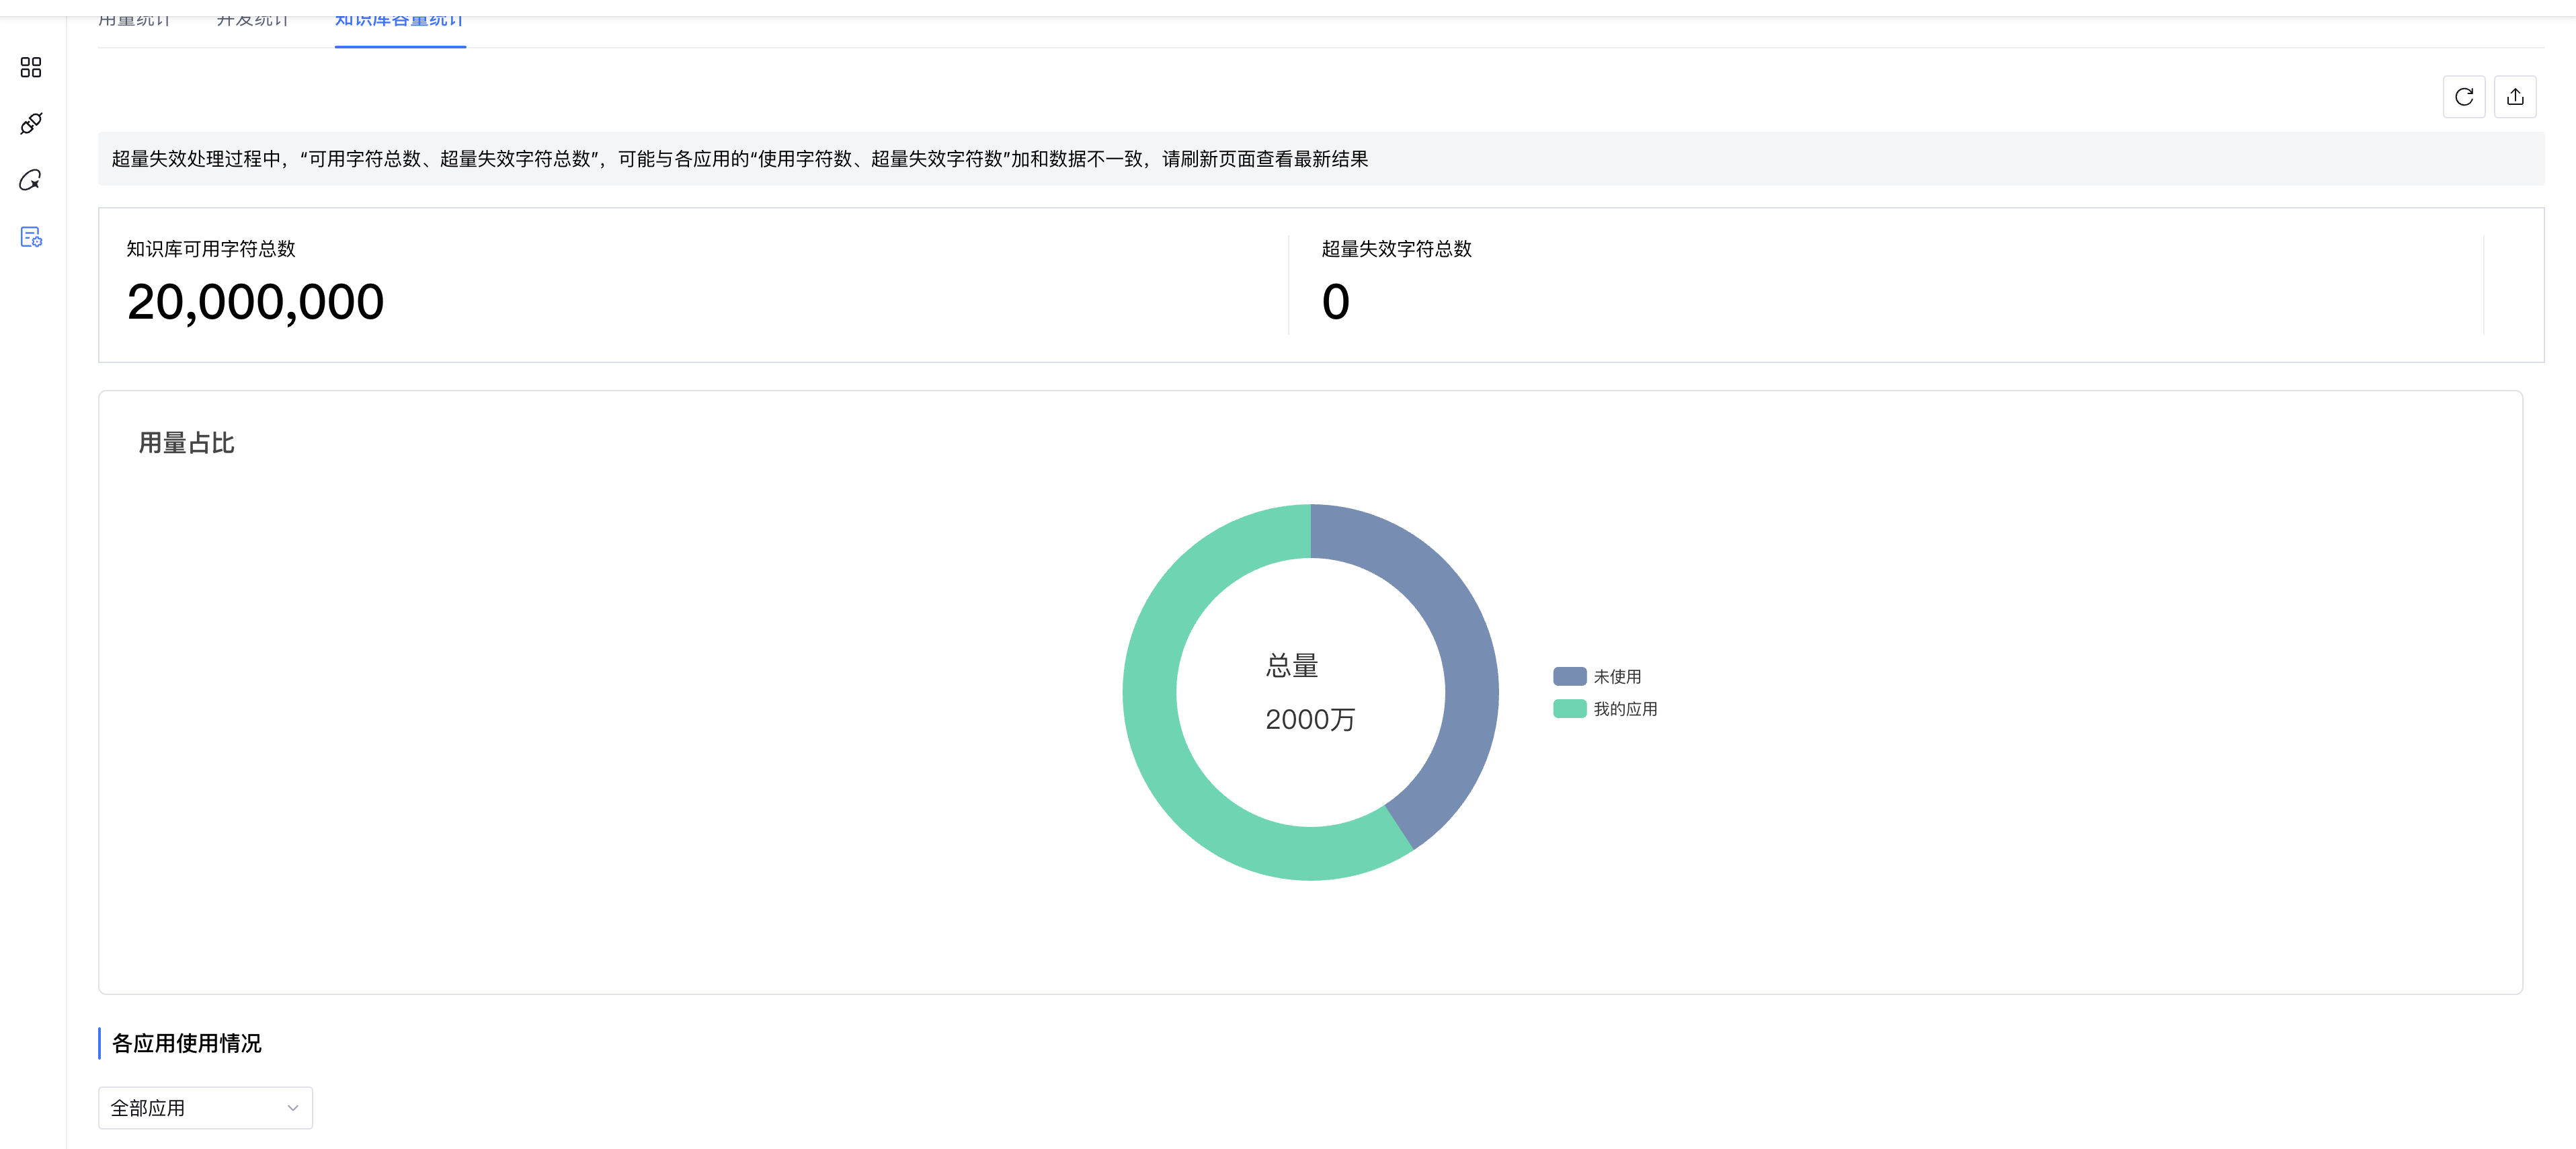Viewport: 2576px width, 1149px height.
Task: Click the green 我的应用 legend color swatch
Action: (1569, 709)
